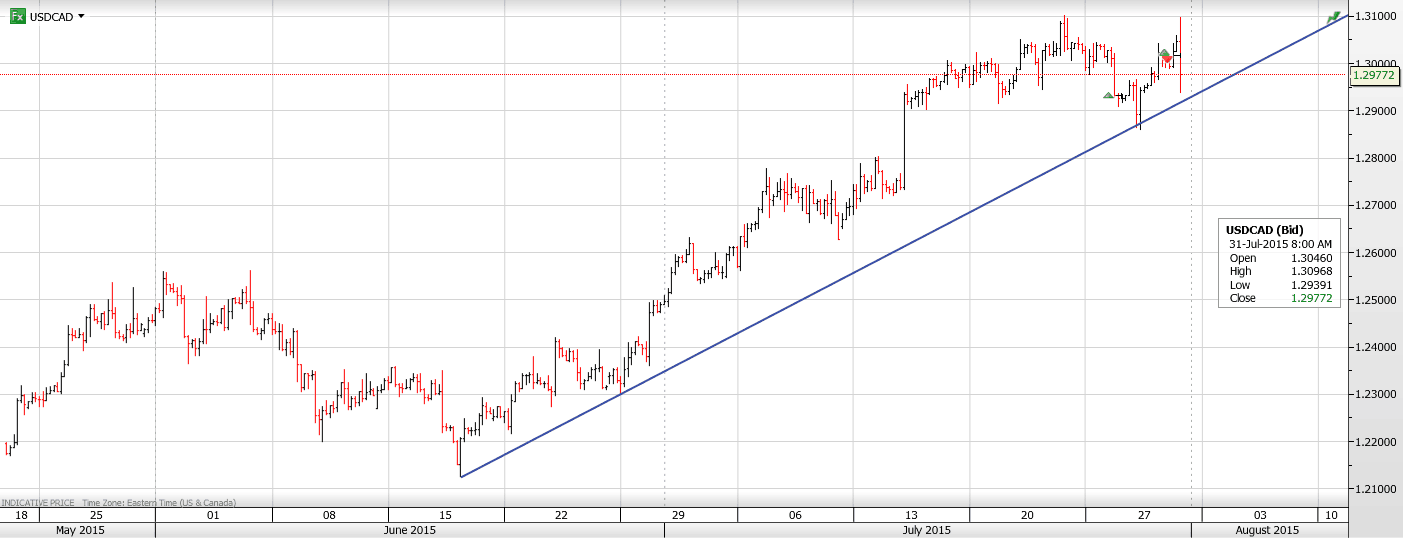Click the August 2015 month label
This screenshot has height=538, width=1403.
1268,530
